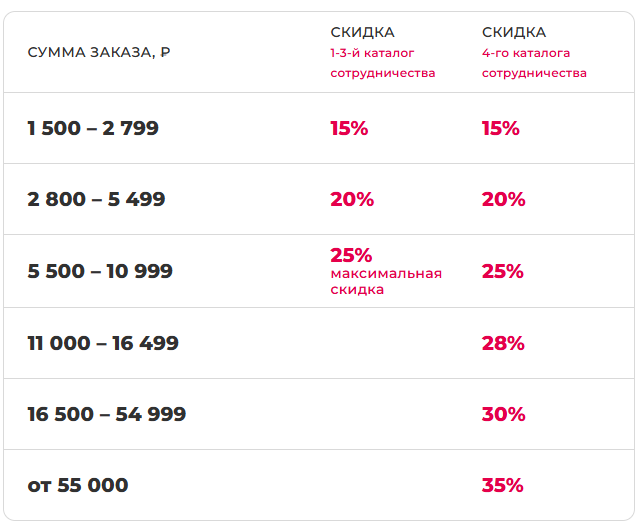639x523 pixels.
Task: Click the "максимальная скидка" note
Action: pyautogui.click(x=385, y=281)
